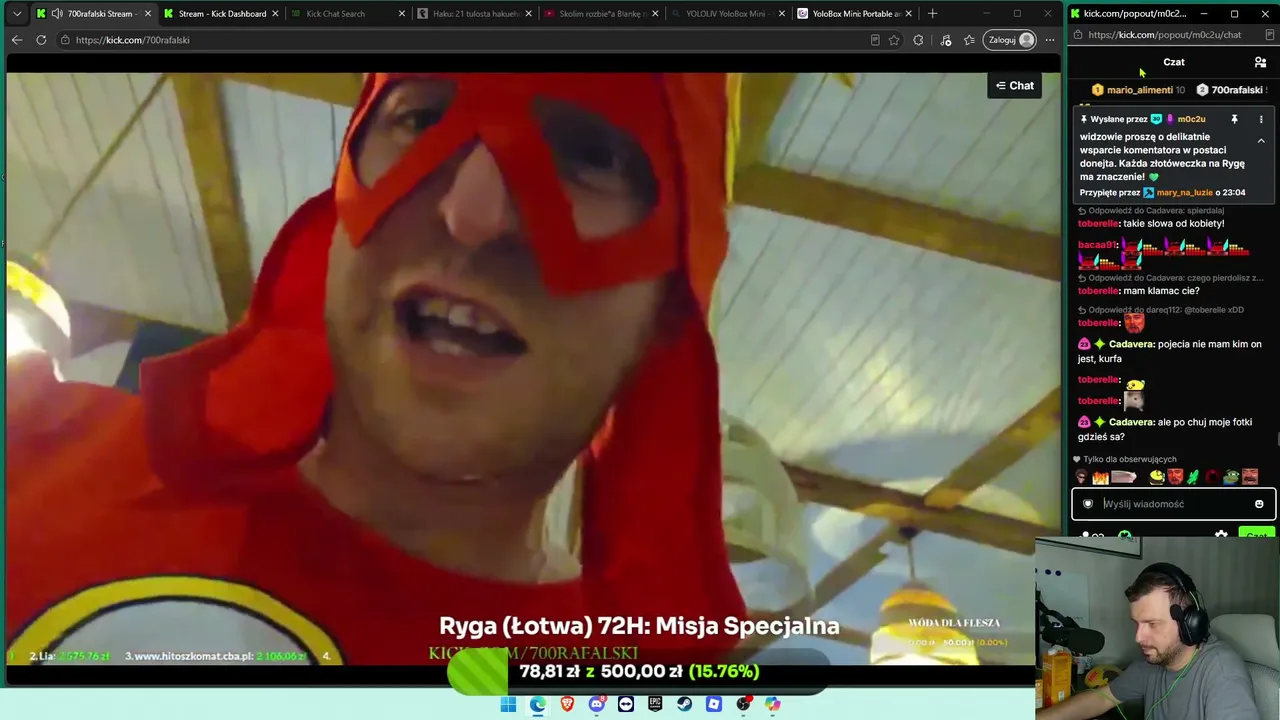The height and width of the screenshot is (720, 1280).
Task: Open the browser extensions icon
Action: pos(918,40)
